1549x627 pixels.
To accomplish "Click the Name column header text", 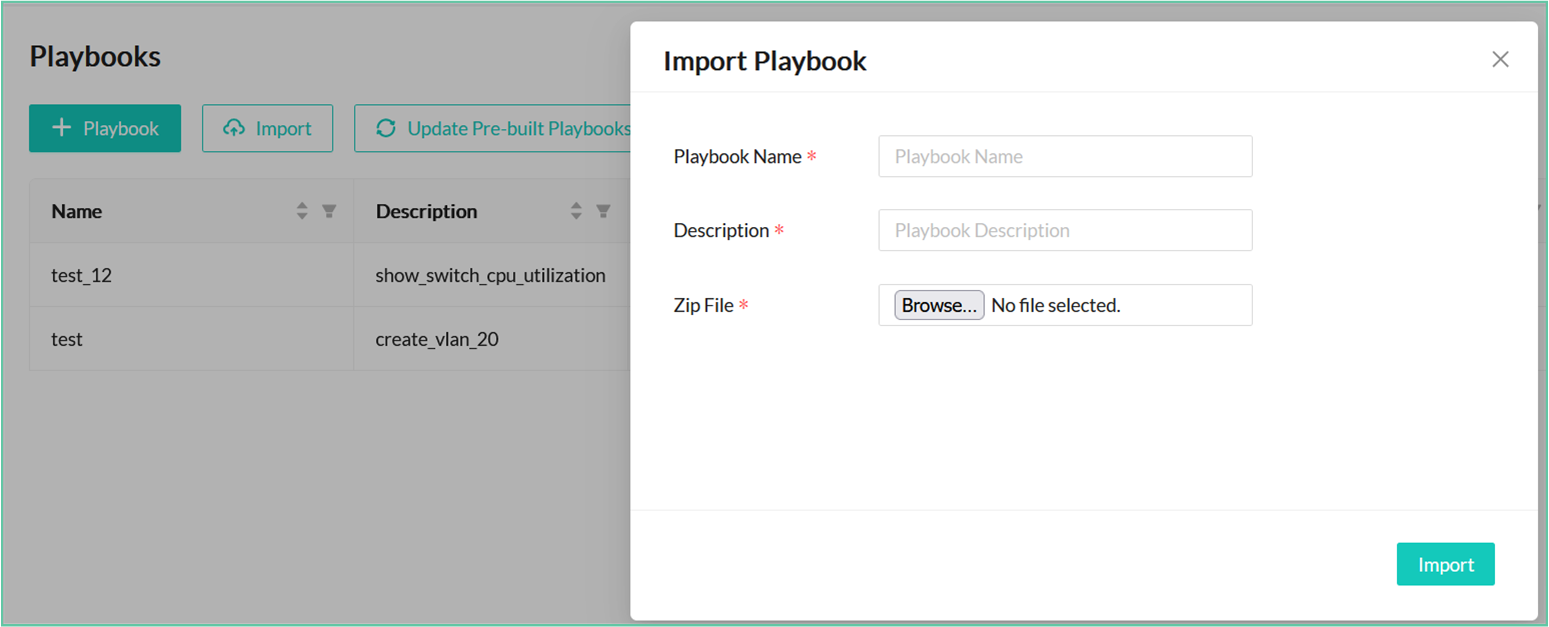I will pyautogui.click(x=77, y=211).
